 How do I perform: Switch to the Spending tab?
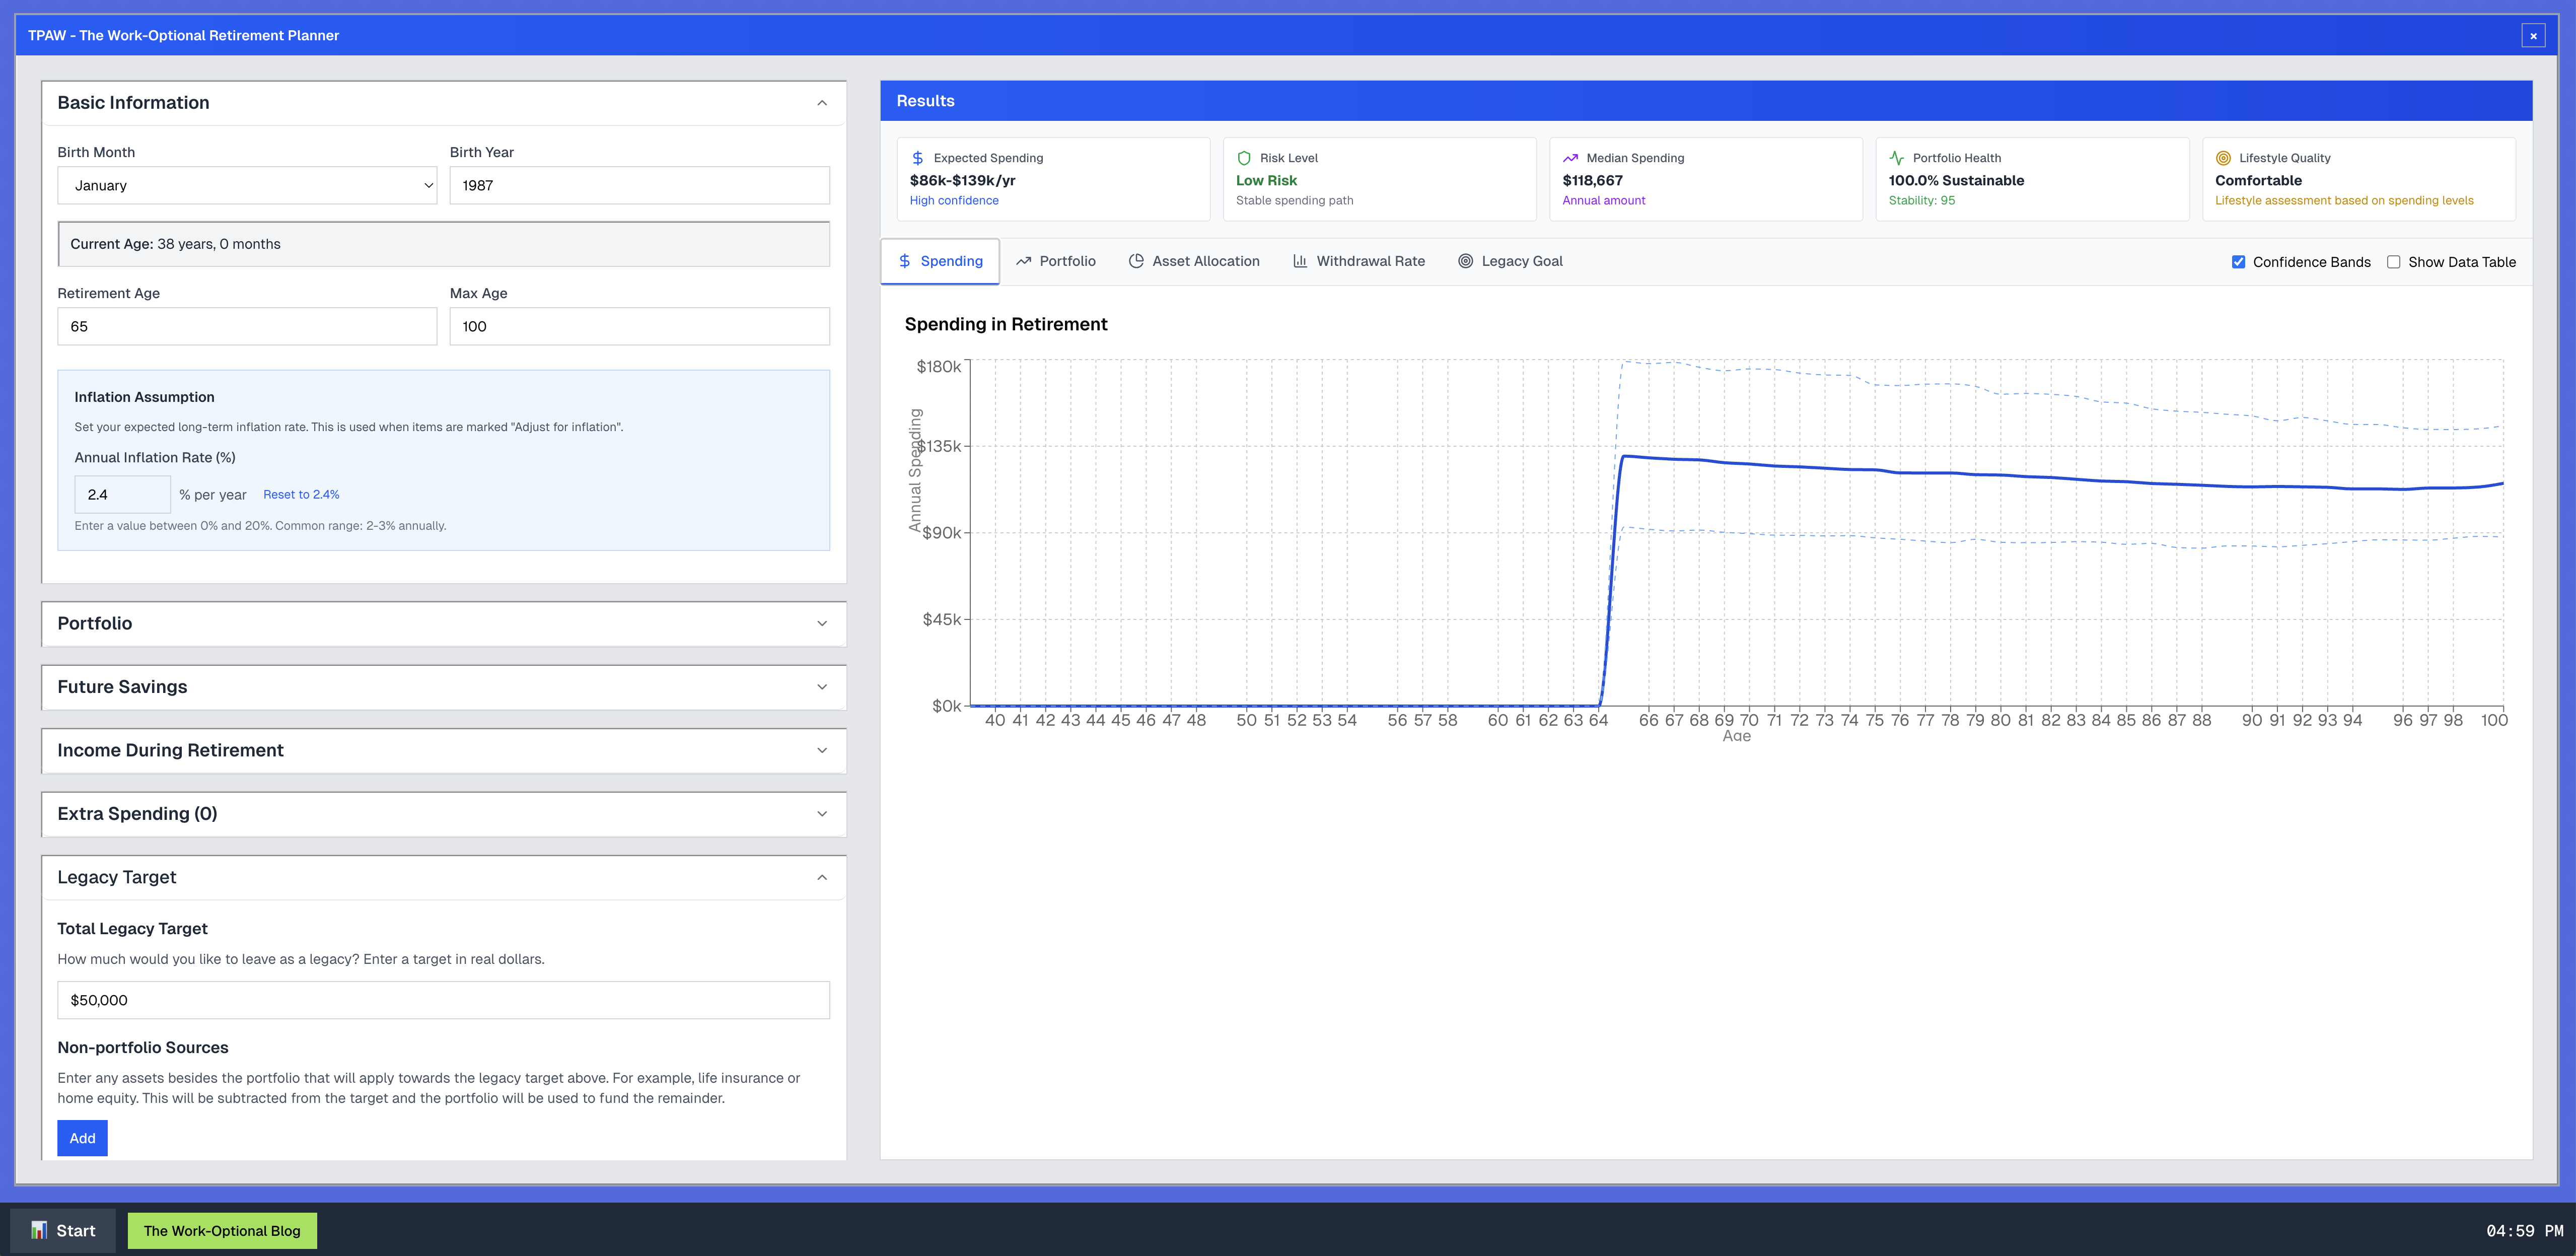940,261
